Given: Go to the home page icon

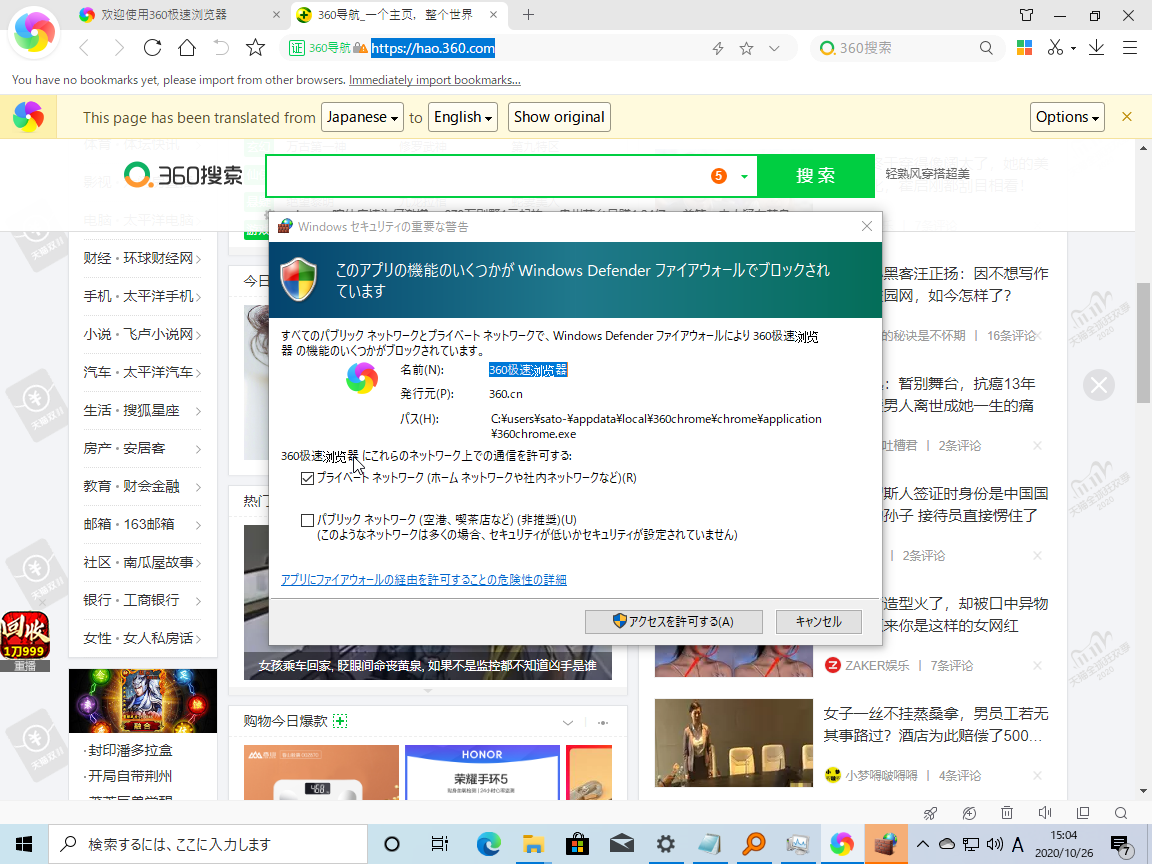Looking at the screenshot, I should click(x=187, y=48).
